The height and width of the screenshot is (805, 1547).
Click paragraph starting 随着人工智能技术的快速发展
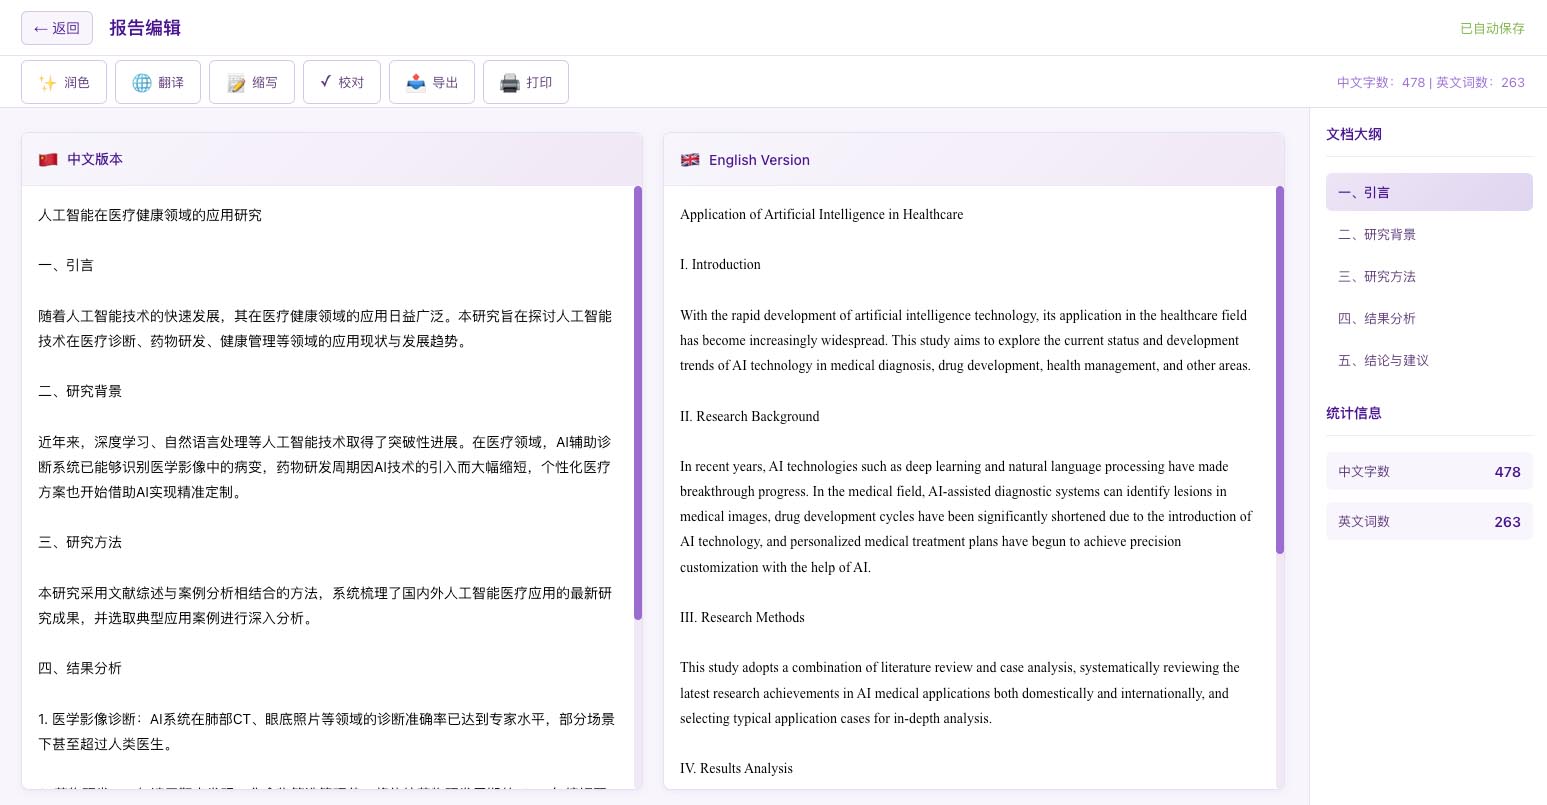click(x=325, y=328)
